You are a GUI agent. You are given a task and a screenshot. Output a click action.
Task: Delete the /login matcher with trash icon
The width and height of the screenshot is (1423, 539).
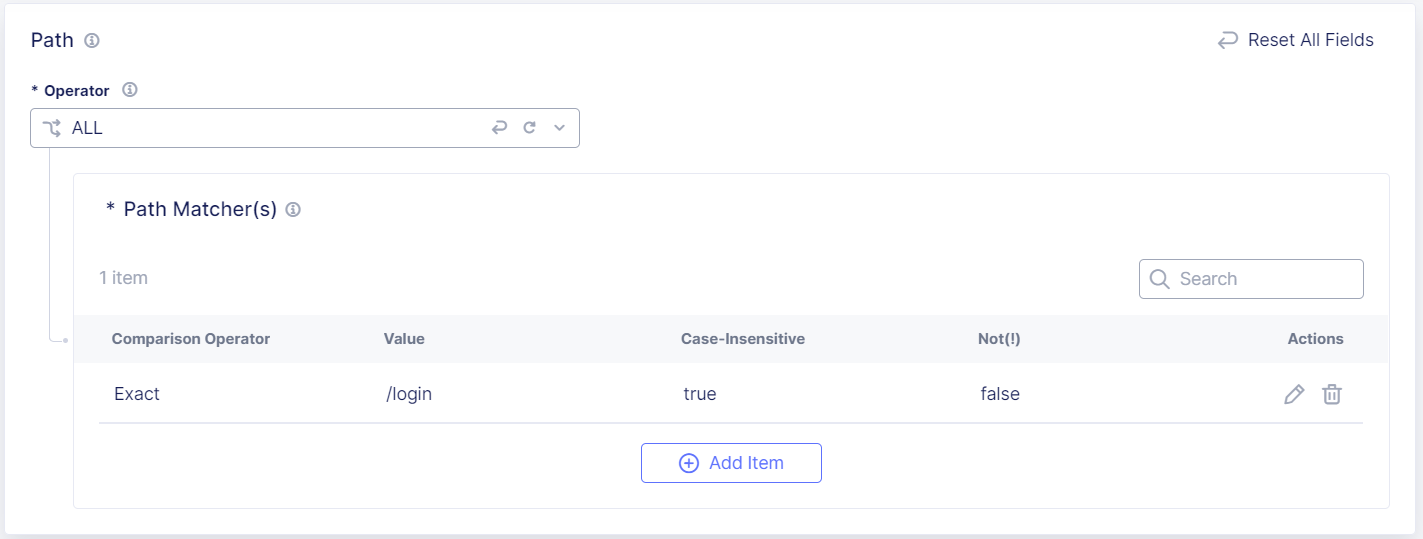[x=1332, y=394]
